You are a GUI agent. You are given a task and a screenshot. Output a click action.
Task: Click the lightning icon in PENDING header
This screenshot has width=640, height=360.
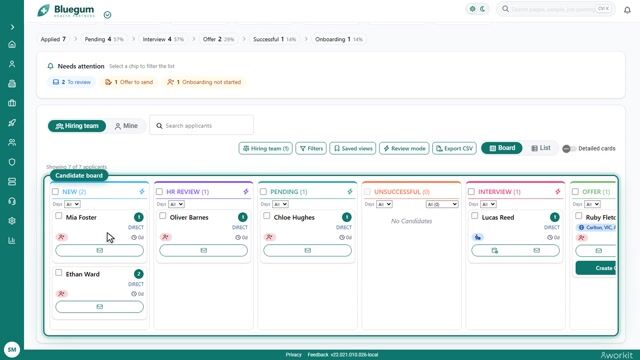click(350, 191)
